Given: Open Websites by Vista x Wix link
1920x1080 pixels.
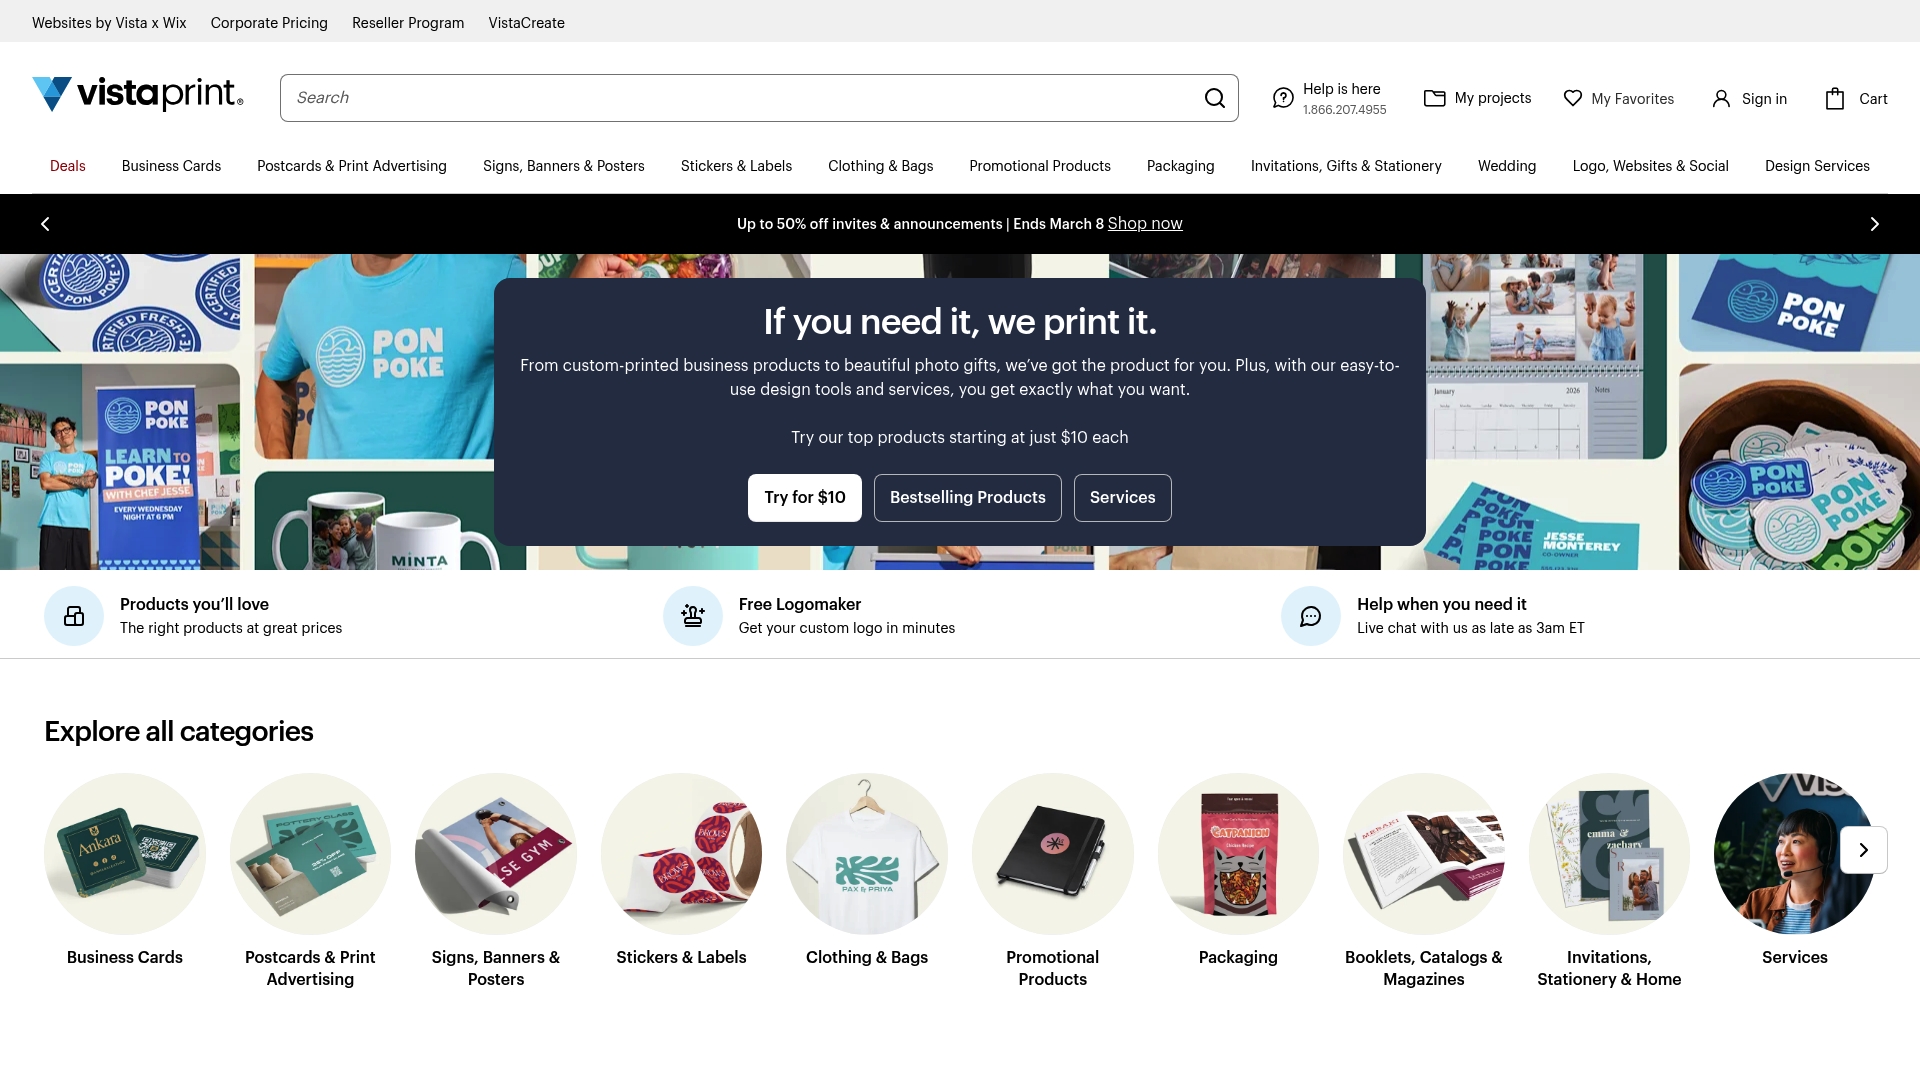Looking at the screenshot, I should 109,23.
